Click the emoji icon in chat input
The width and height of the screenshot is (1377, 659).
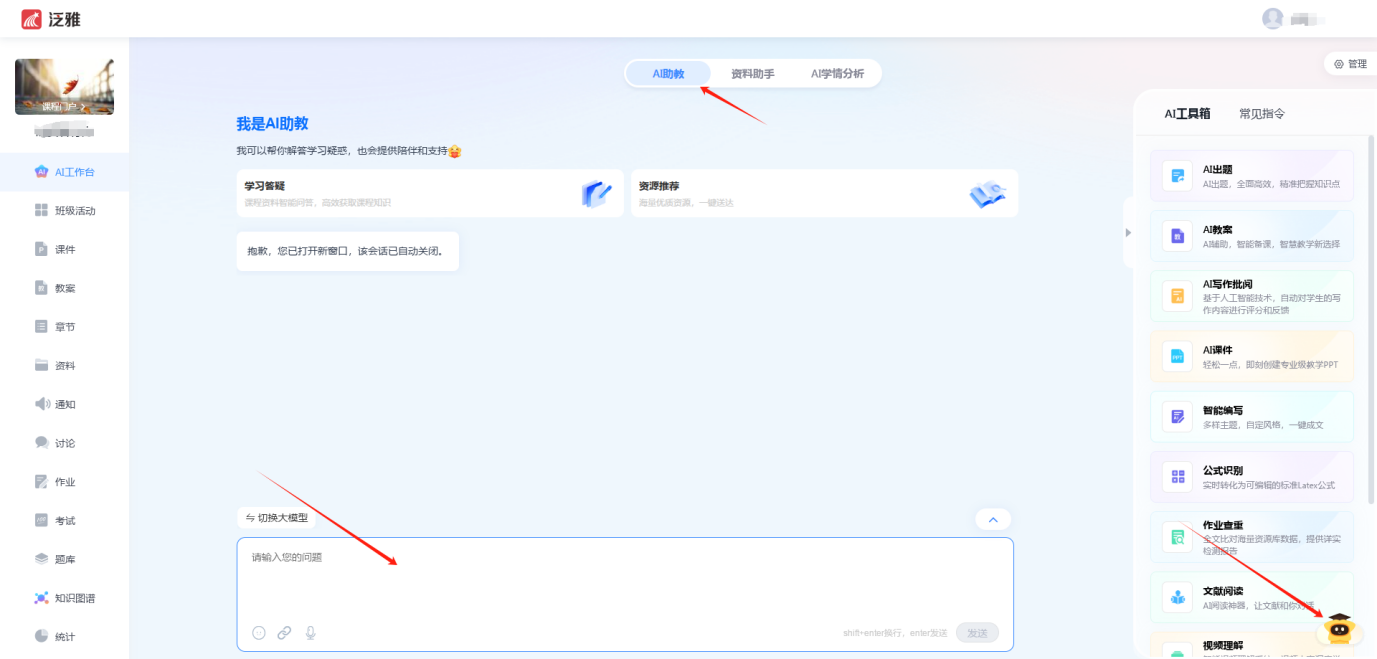click(x=259, y=632)
